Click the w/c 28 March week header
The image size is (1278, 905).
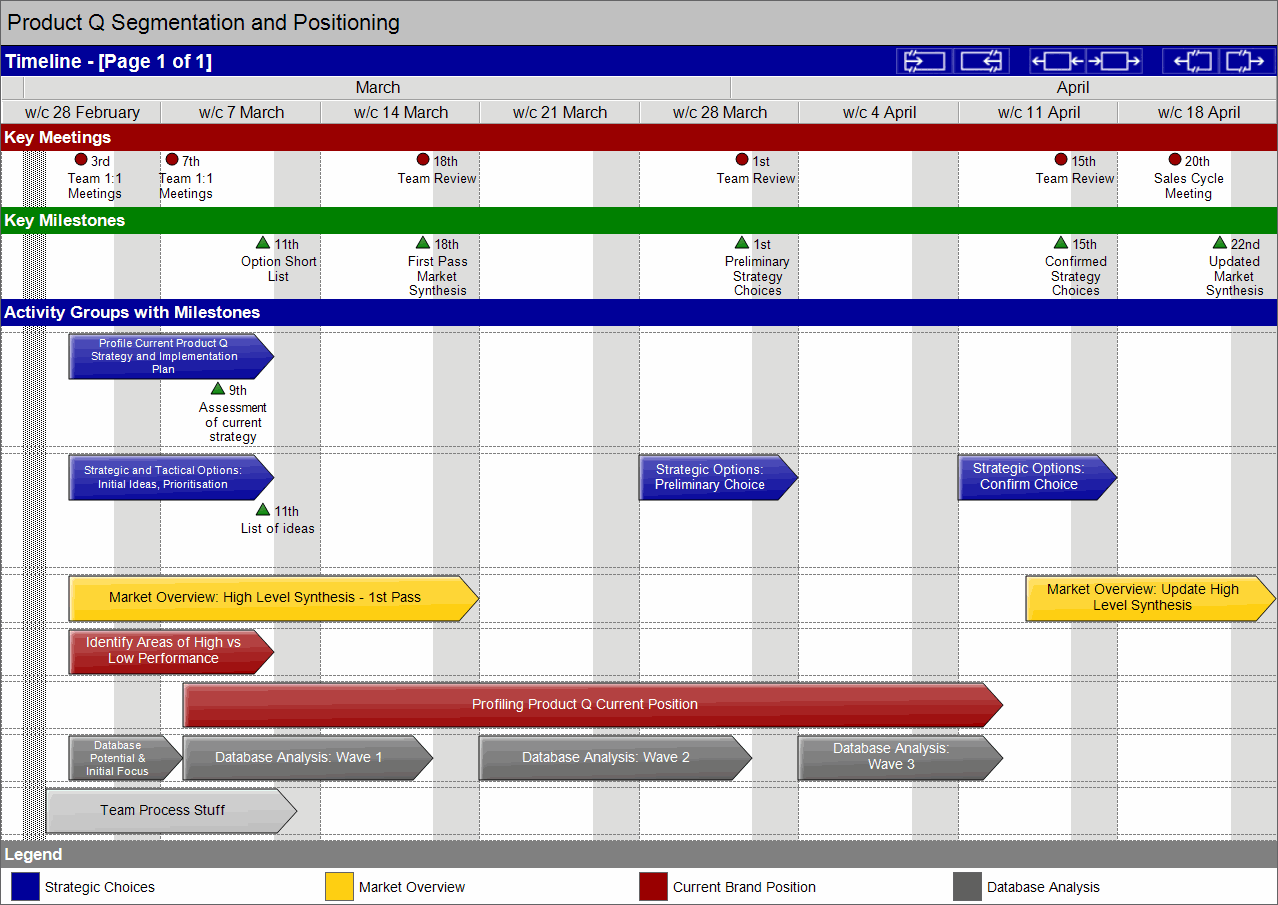[719, 112]
